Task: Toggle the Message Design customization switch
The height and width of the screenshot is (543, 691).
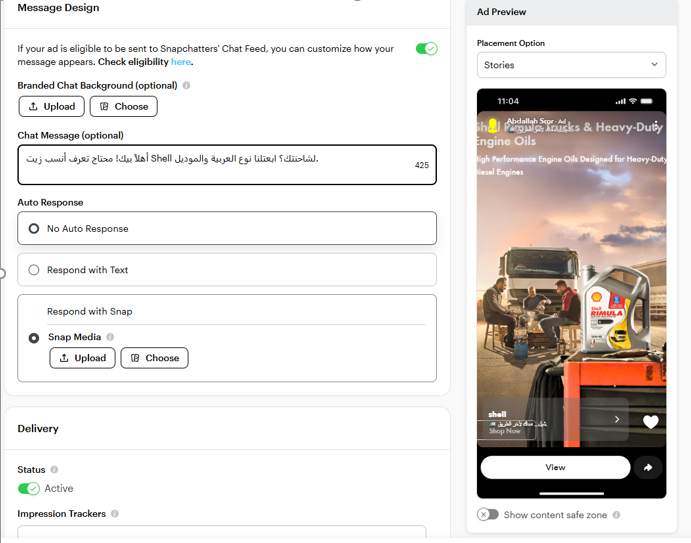Action: (x=426, y=48)
